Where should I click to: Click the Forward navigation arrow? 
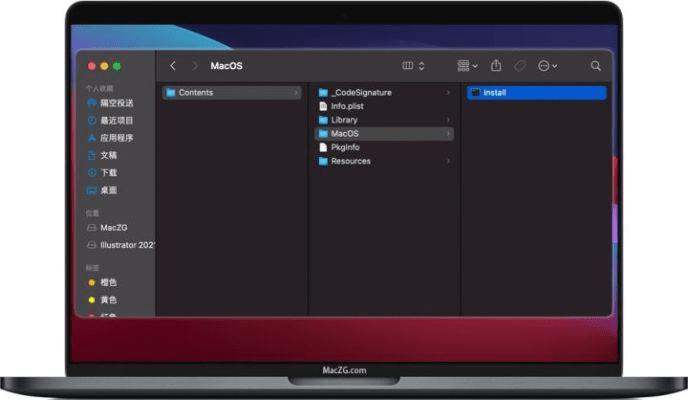193,66
